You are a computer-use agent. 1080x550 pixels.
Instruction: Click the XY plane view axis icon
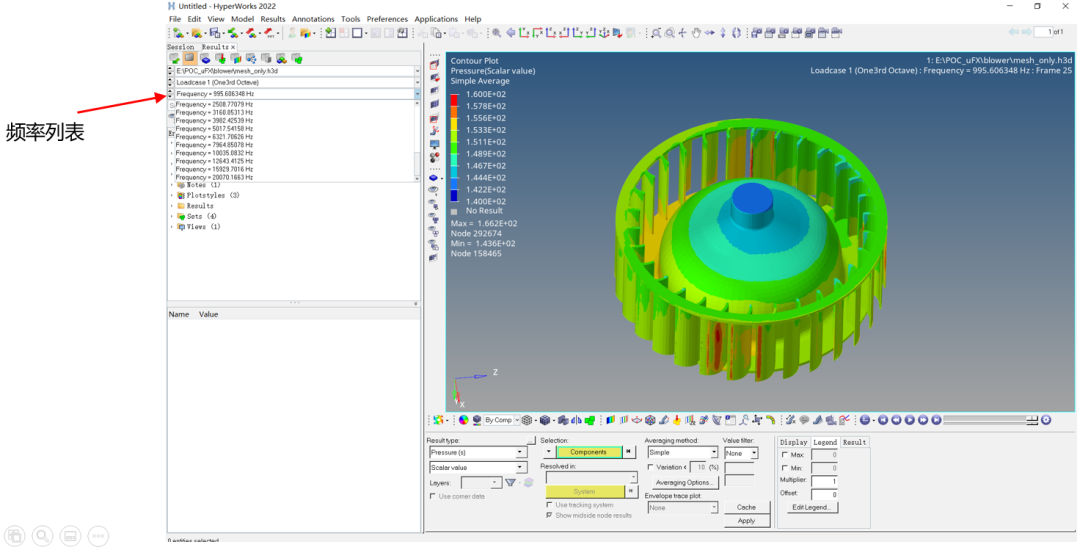(523, 32)
